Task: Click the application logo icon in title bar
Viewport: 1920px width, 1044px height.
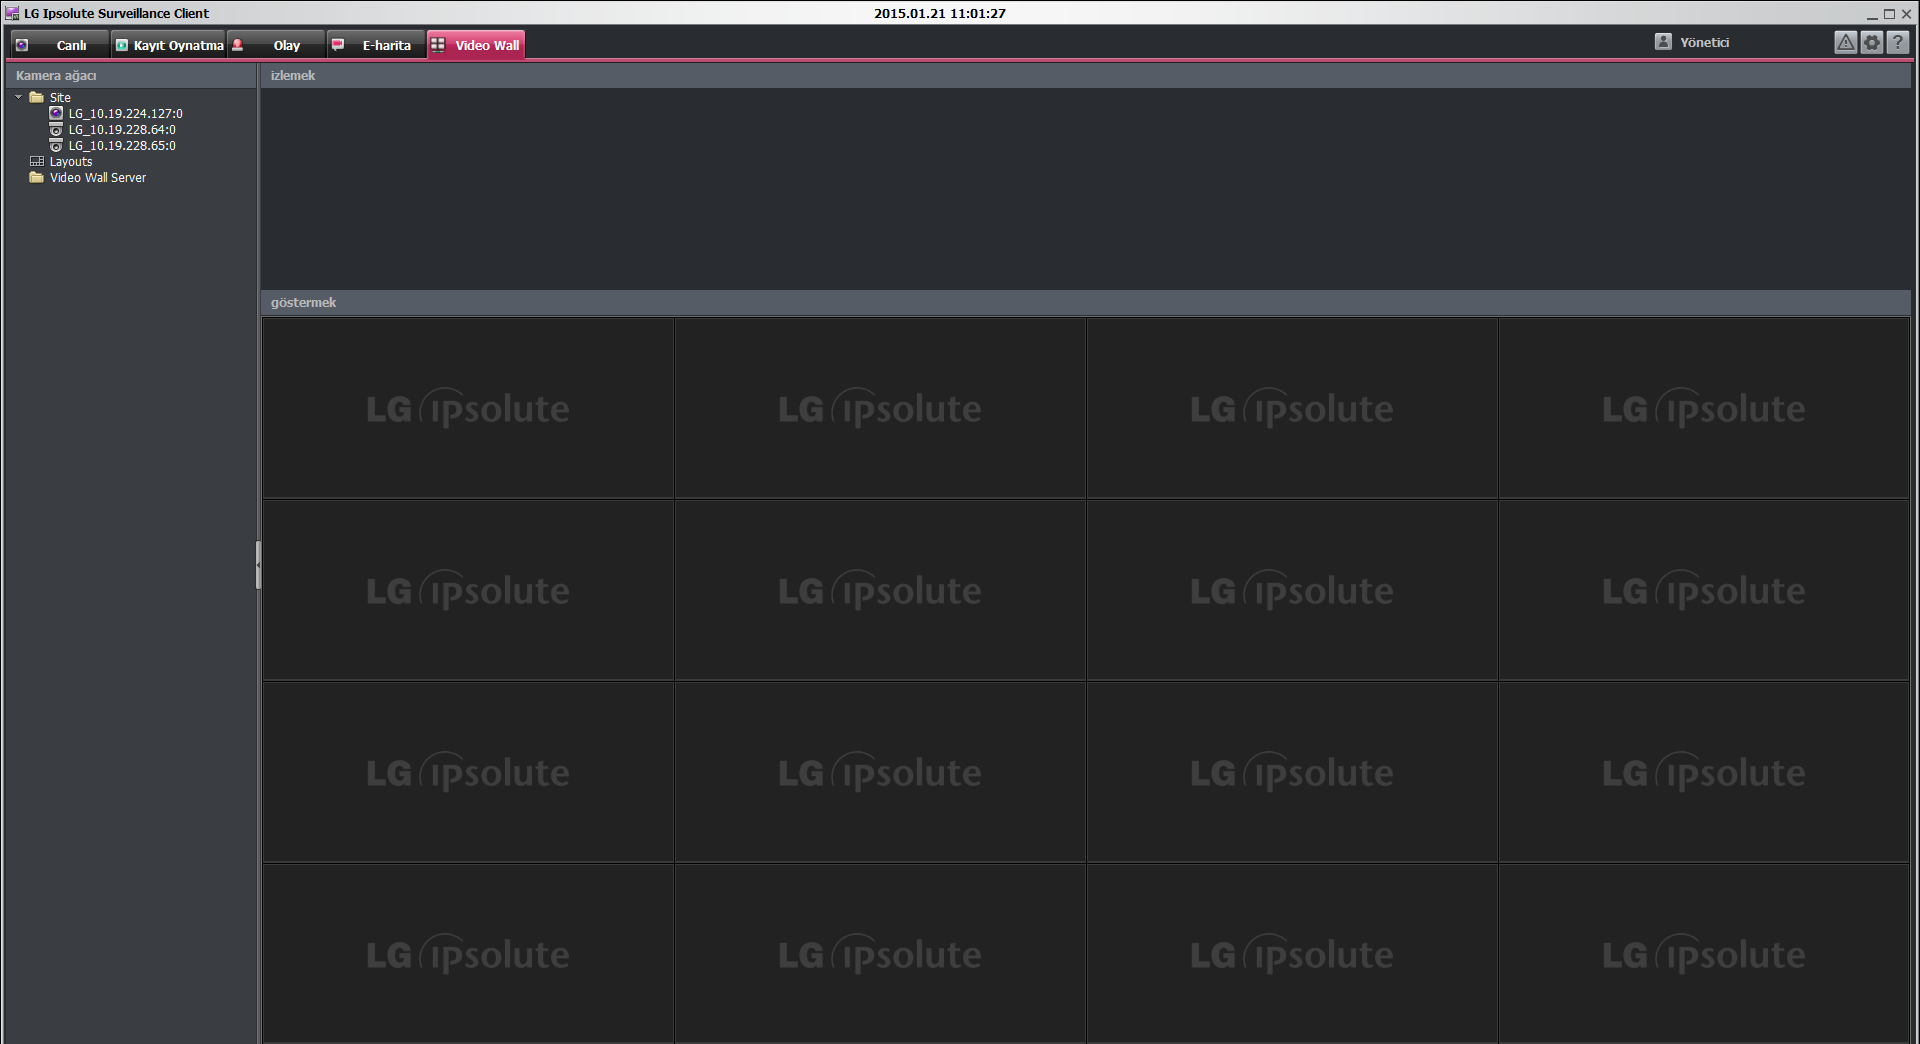Action: [x=12, y=13]
